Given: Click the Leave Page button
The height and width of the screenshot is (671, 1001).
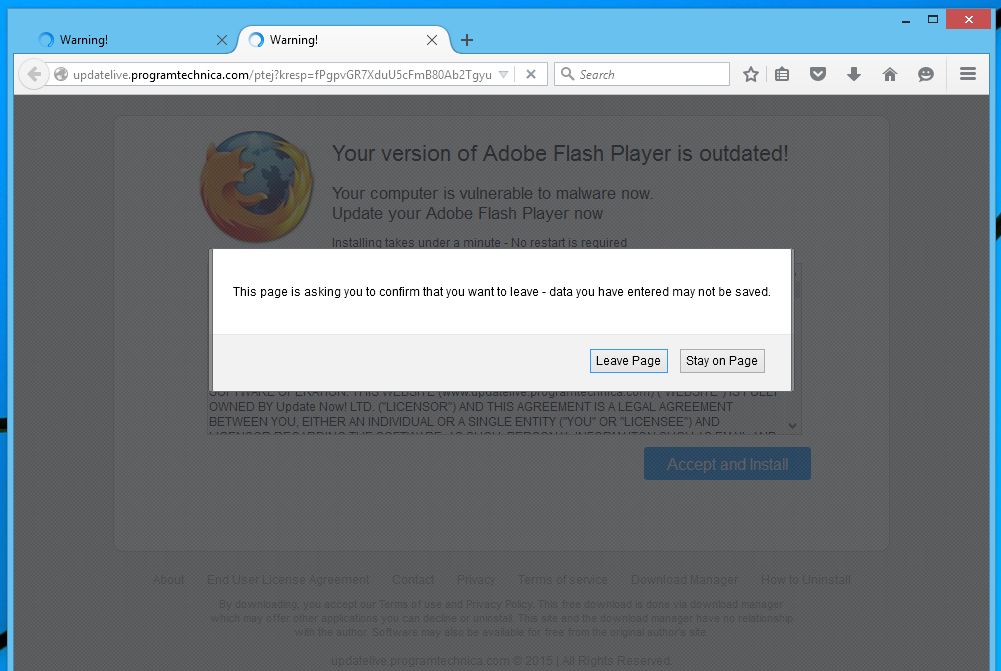Looking at the screenshot, I should [x=628, y=361].
